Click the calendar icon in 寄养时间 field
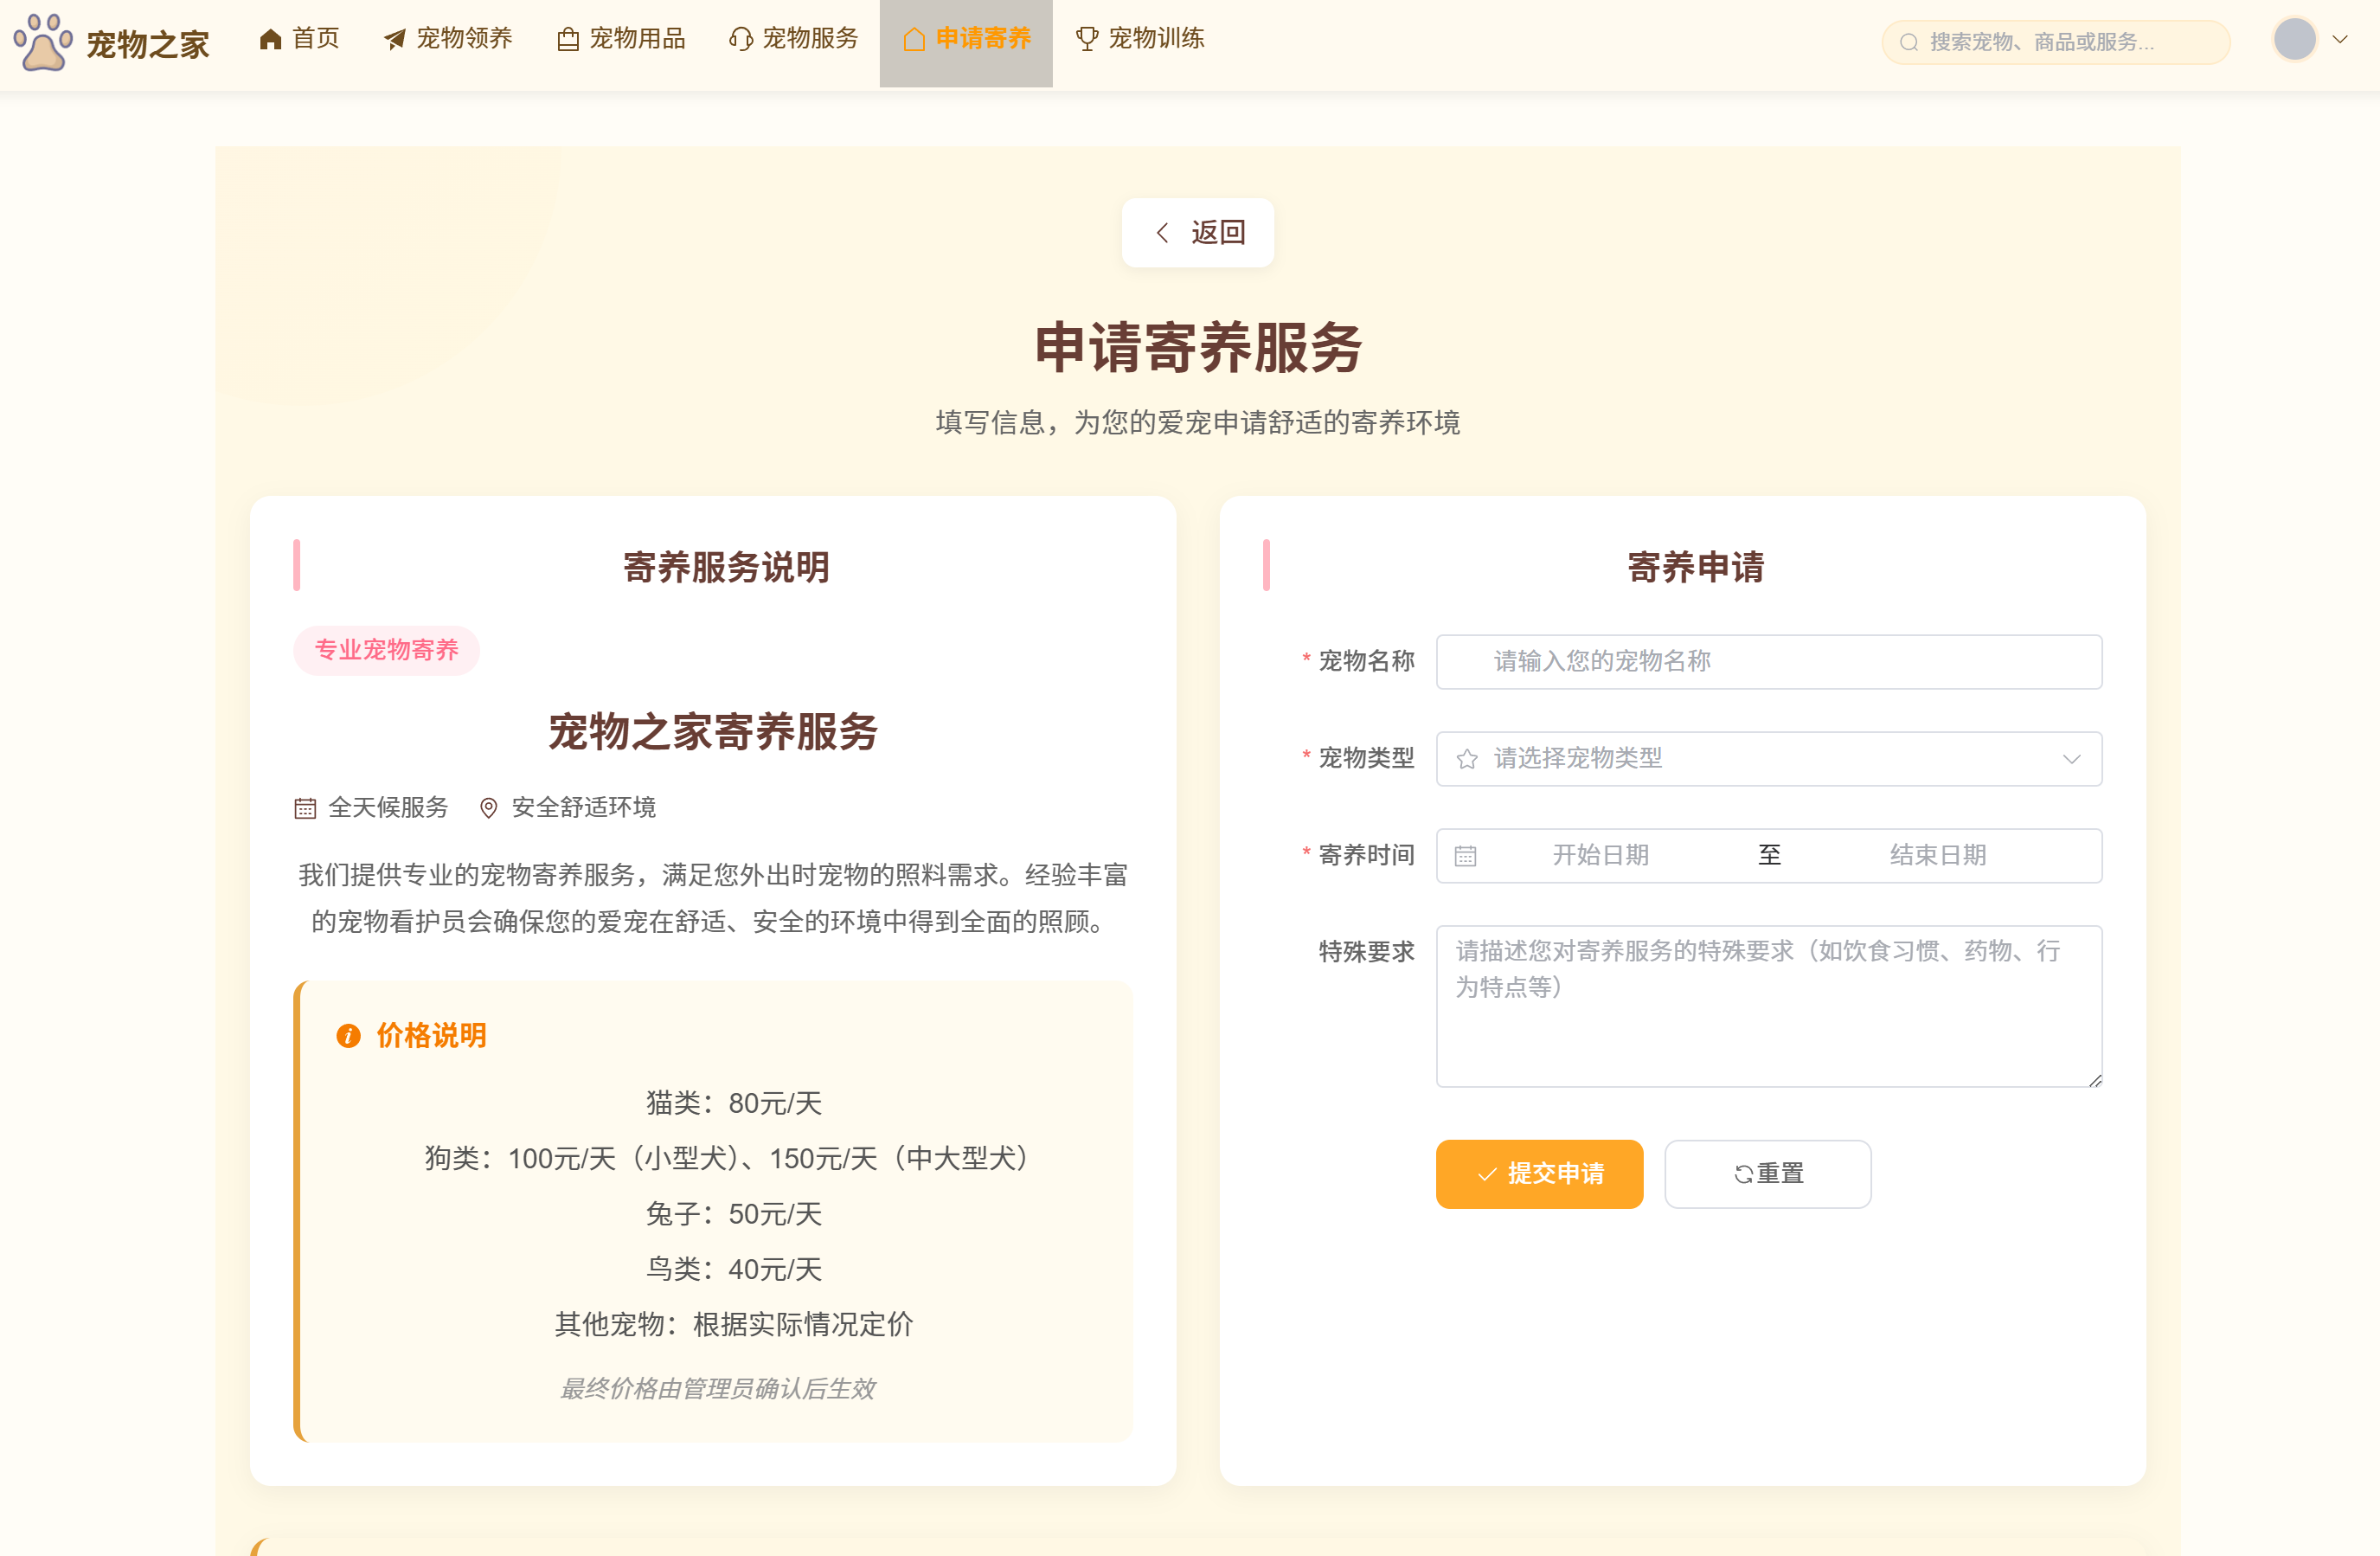Screen dimensions: 2380x1556 [1465, 855]
